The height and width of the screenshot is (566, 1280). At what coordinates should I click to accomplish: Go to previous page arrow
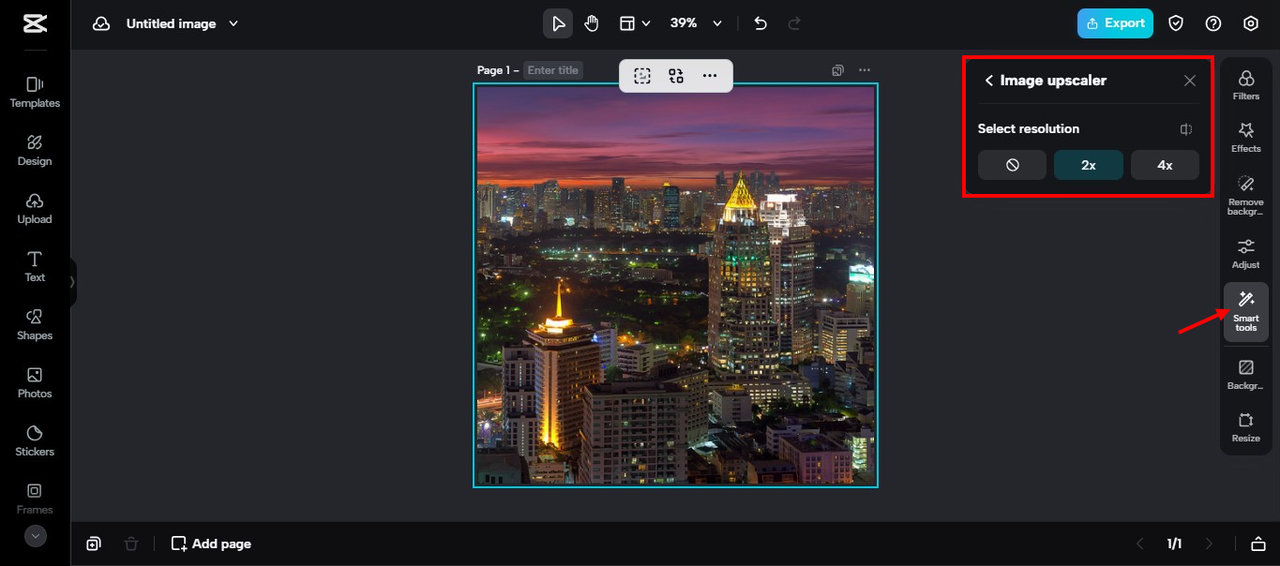(x=1140, y=544)
